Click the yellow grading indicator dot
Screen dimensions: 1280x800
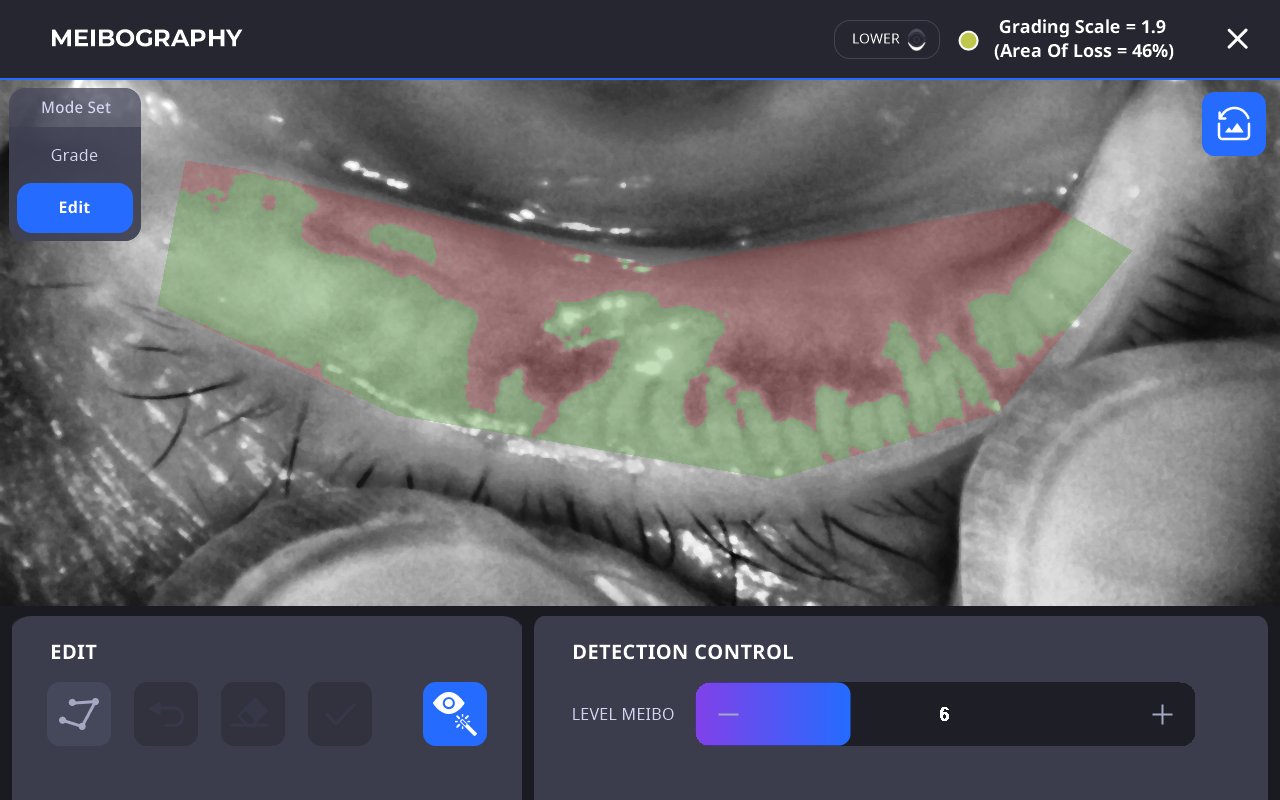point(968,40)
